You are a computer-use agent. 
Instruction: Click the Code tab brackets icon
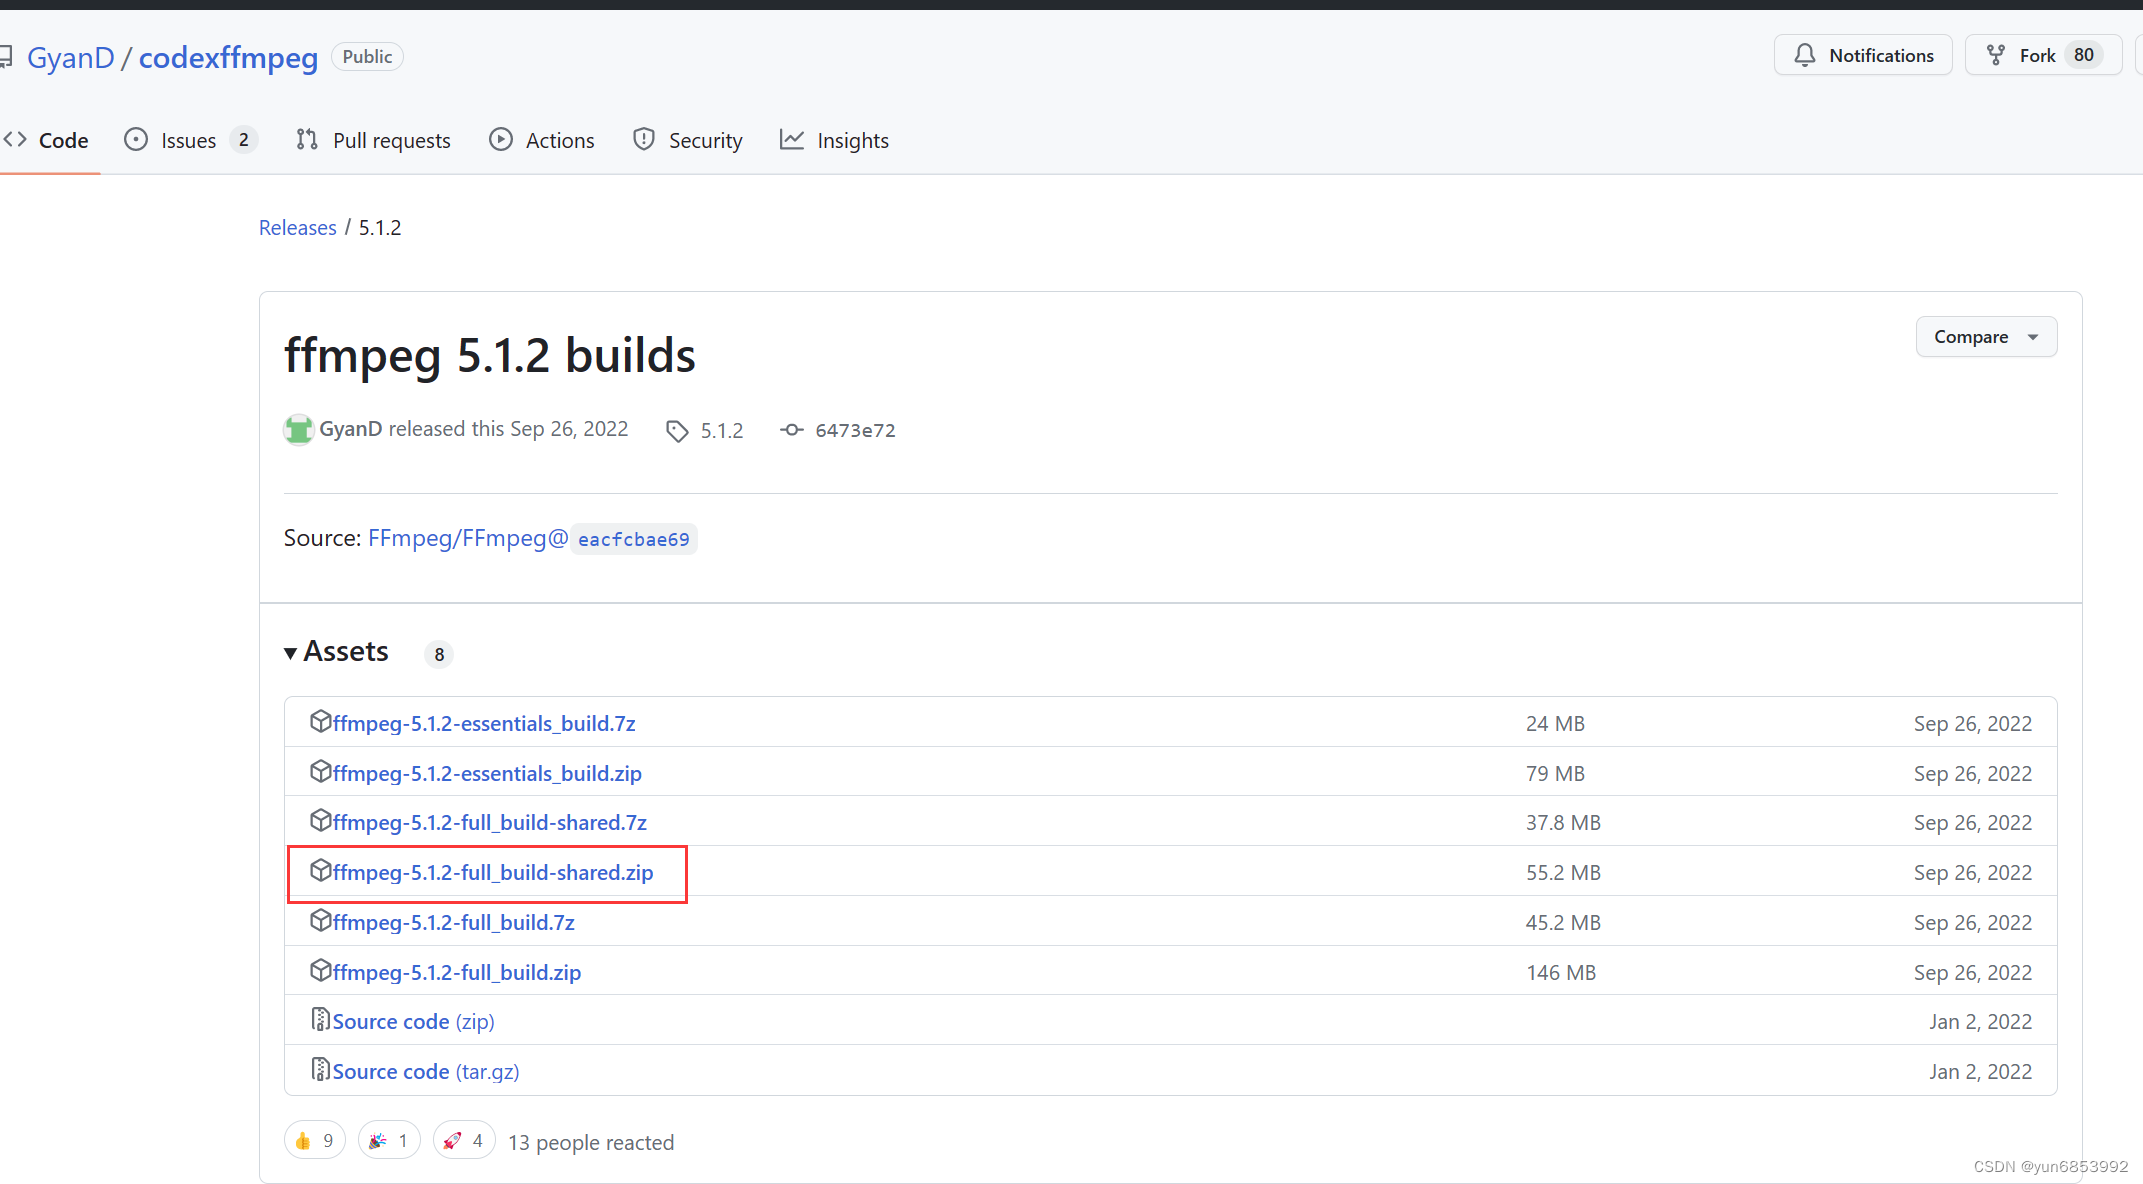[x=15, y=140]
